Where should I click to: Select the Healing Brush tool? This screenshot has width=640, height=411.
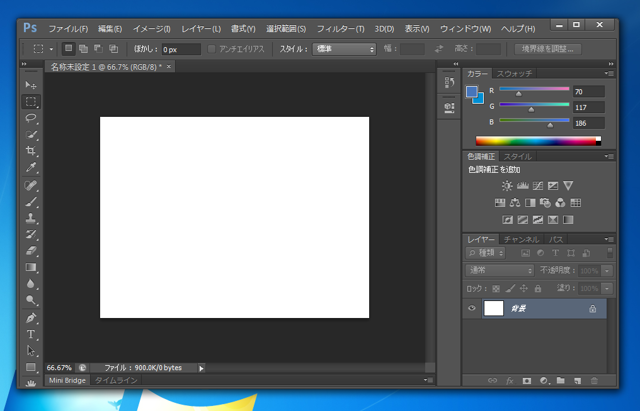coord(31,185)
